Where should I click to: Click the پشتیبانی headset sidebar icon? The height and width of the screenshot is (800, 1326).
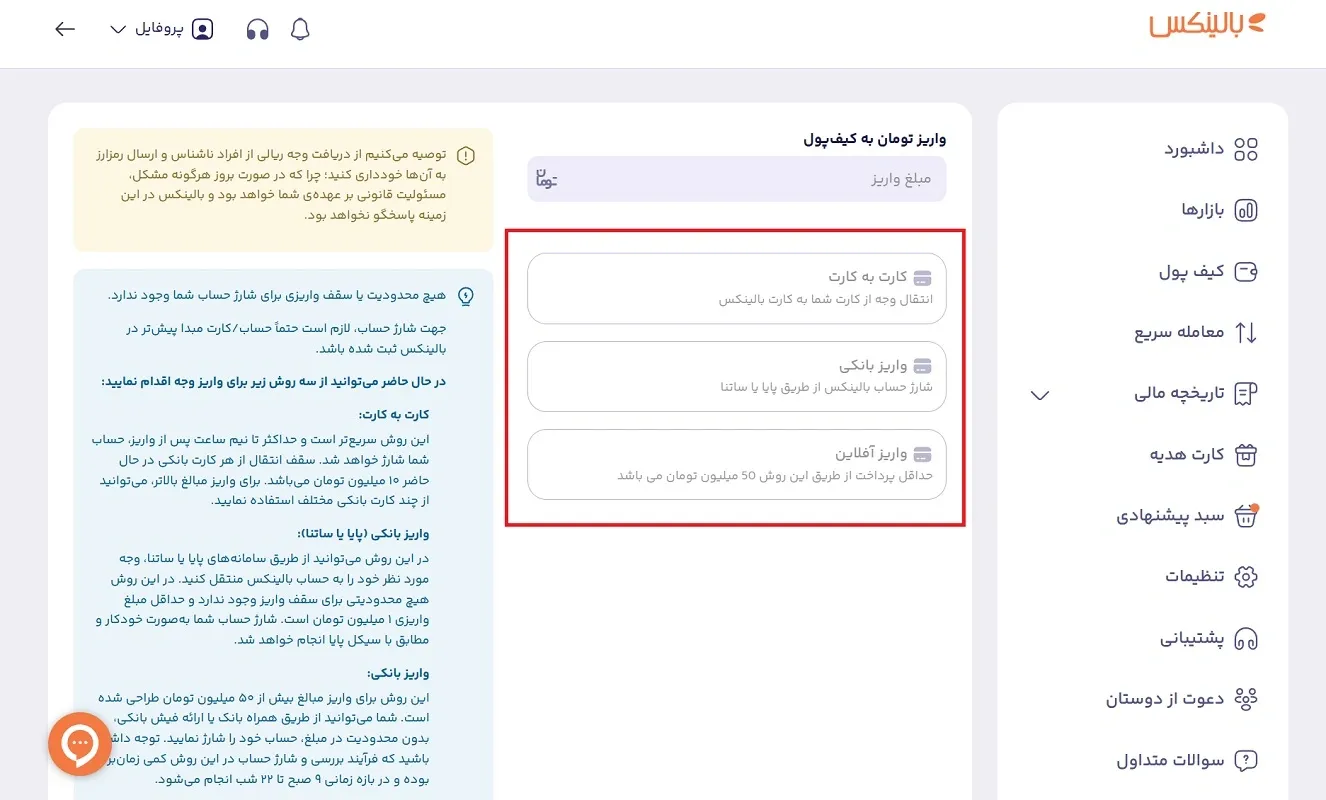tap(1246, 638)
